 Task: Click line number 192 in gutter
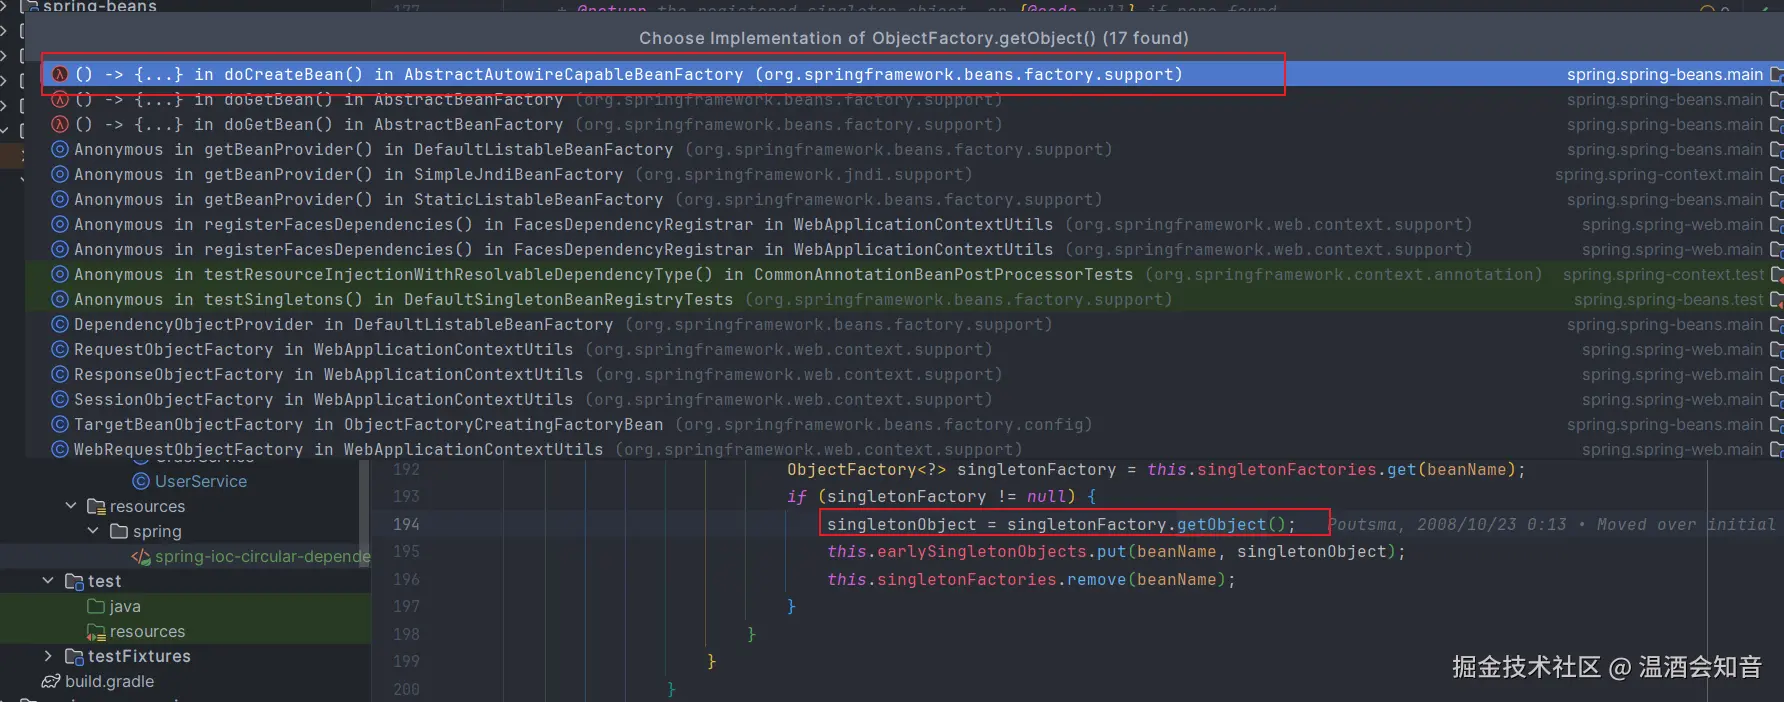406,469
